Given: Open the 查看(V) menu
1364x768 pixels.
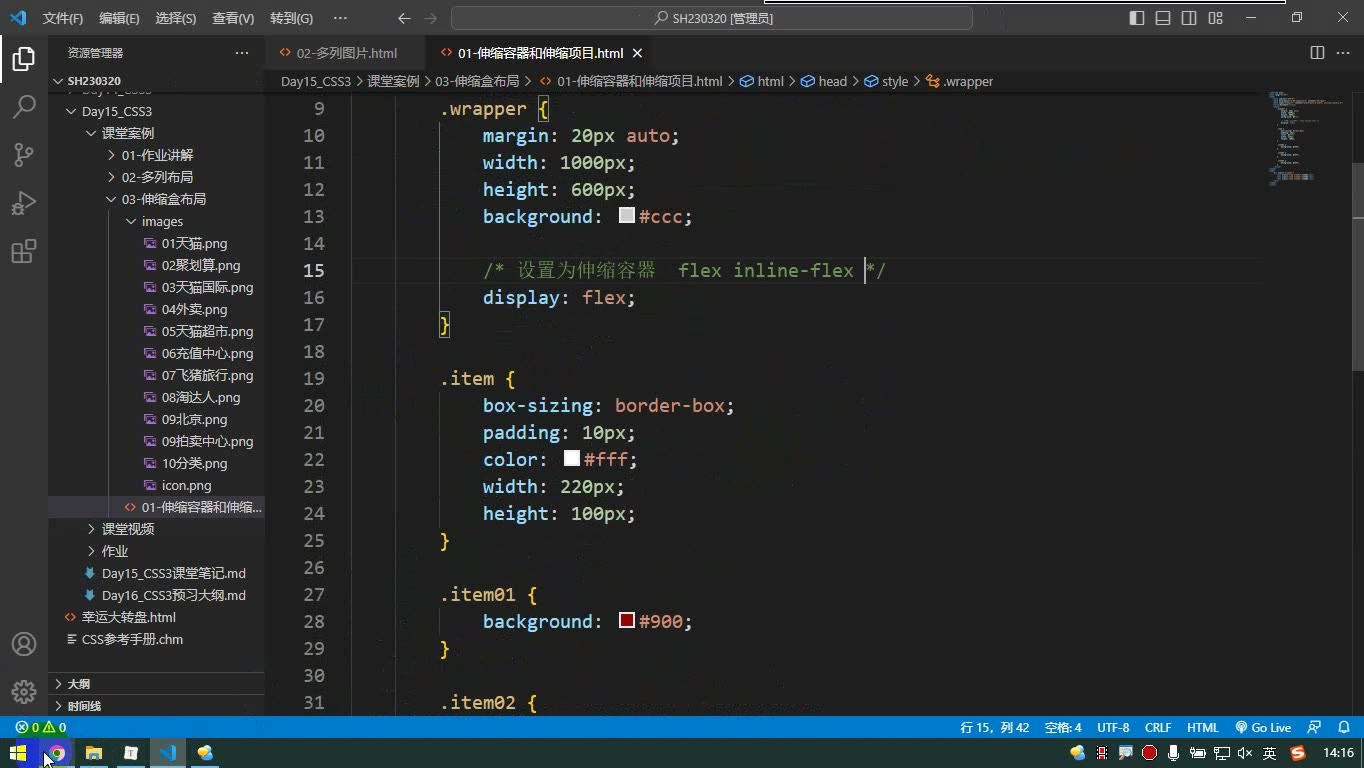Looking at the screenshot, I should point(233,18).
